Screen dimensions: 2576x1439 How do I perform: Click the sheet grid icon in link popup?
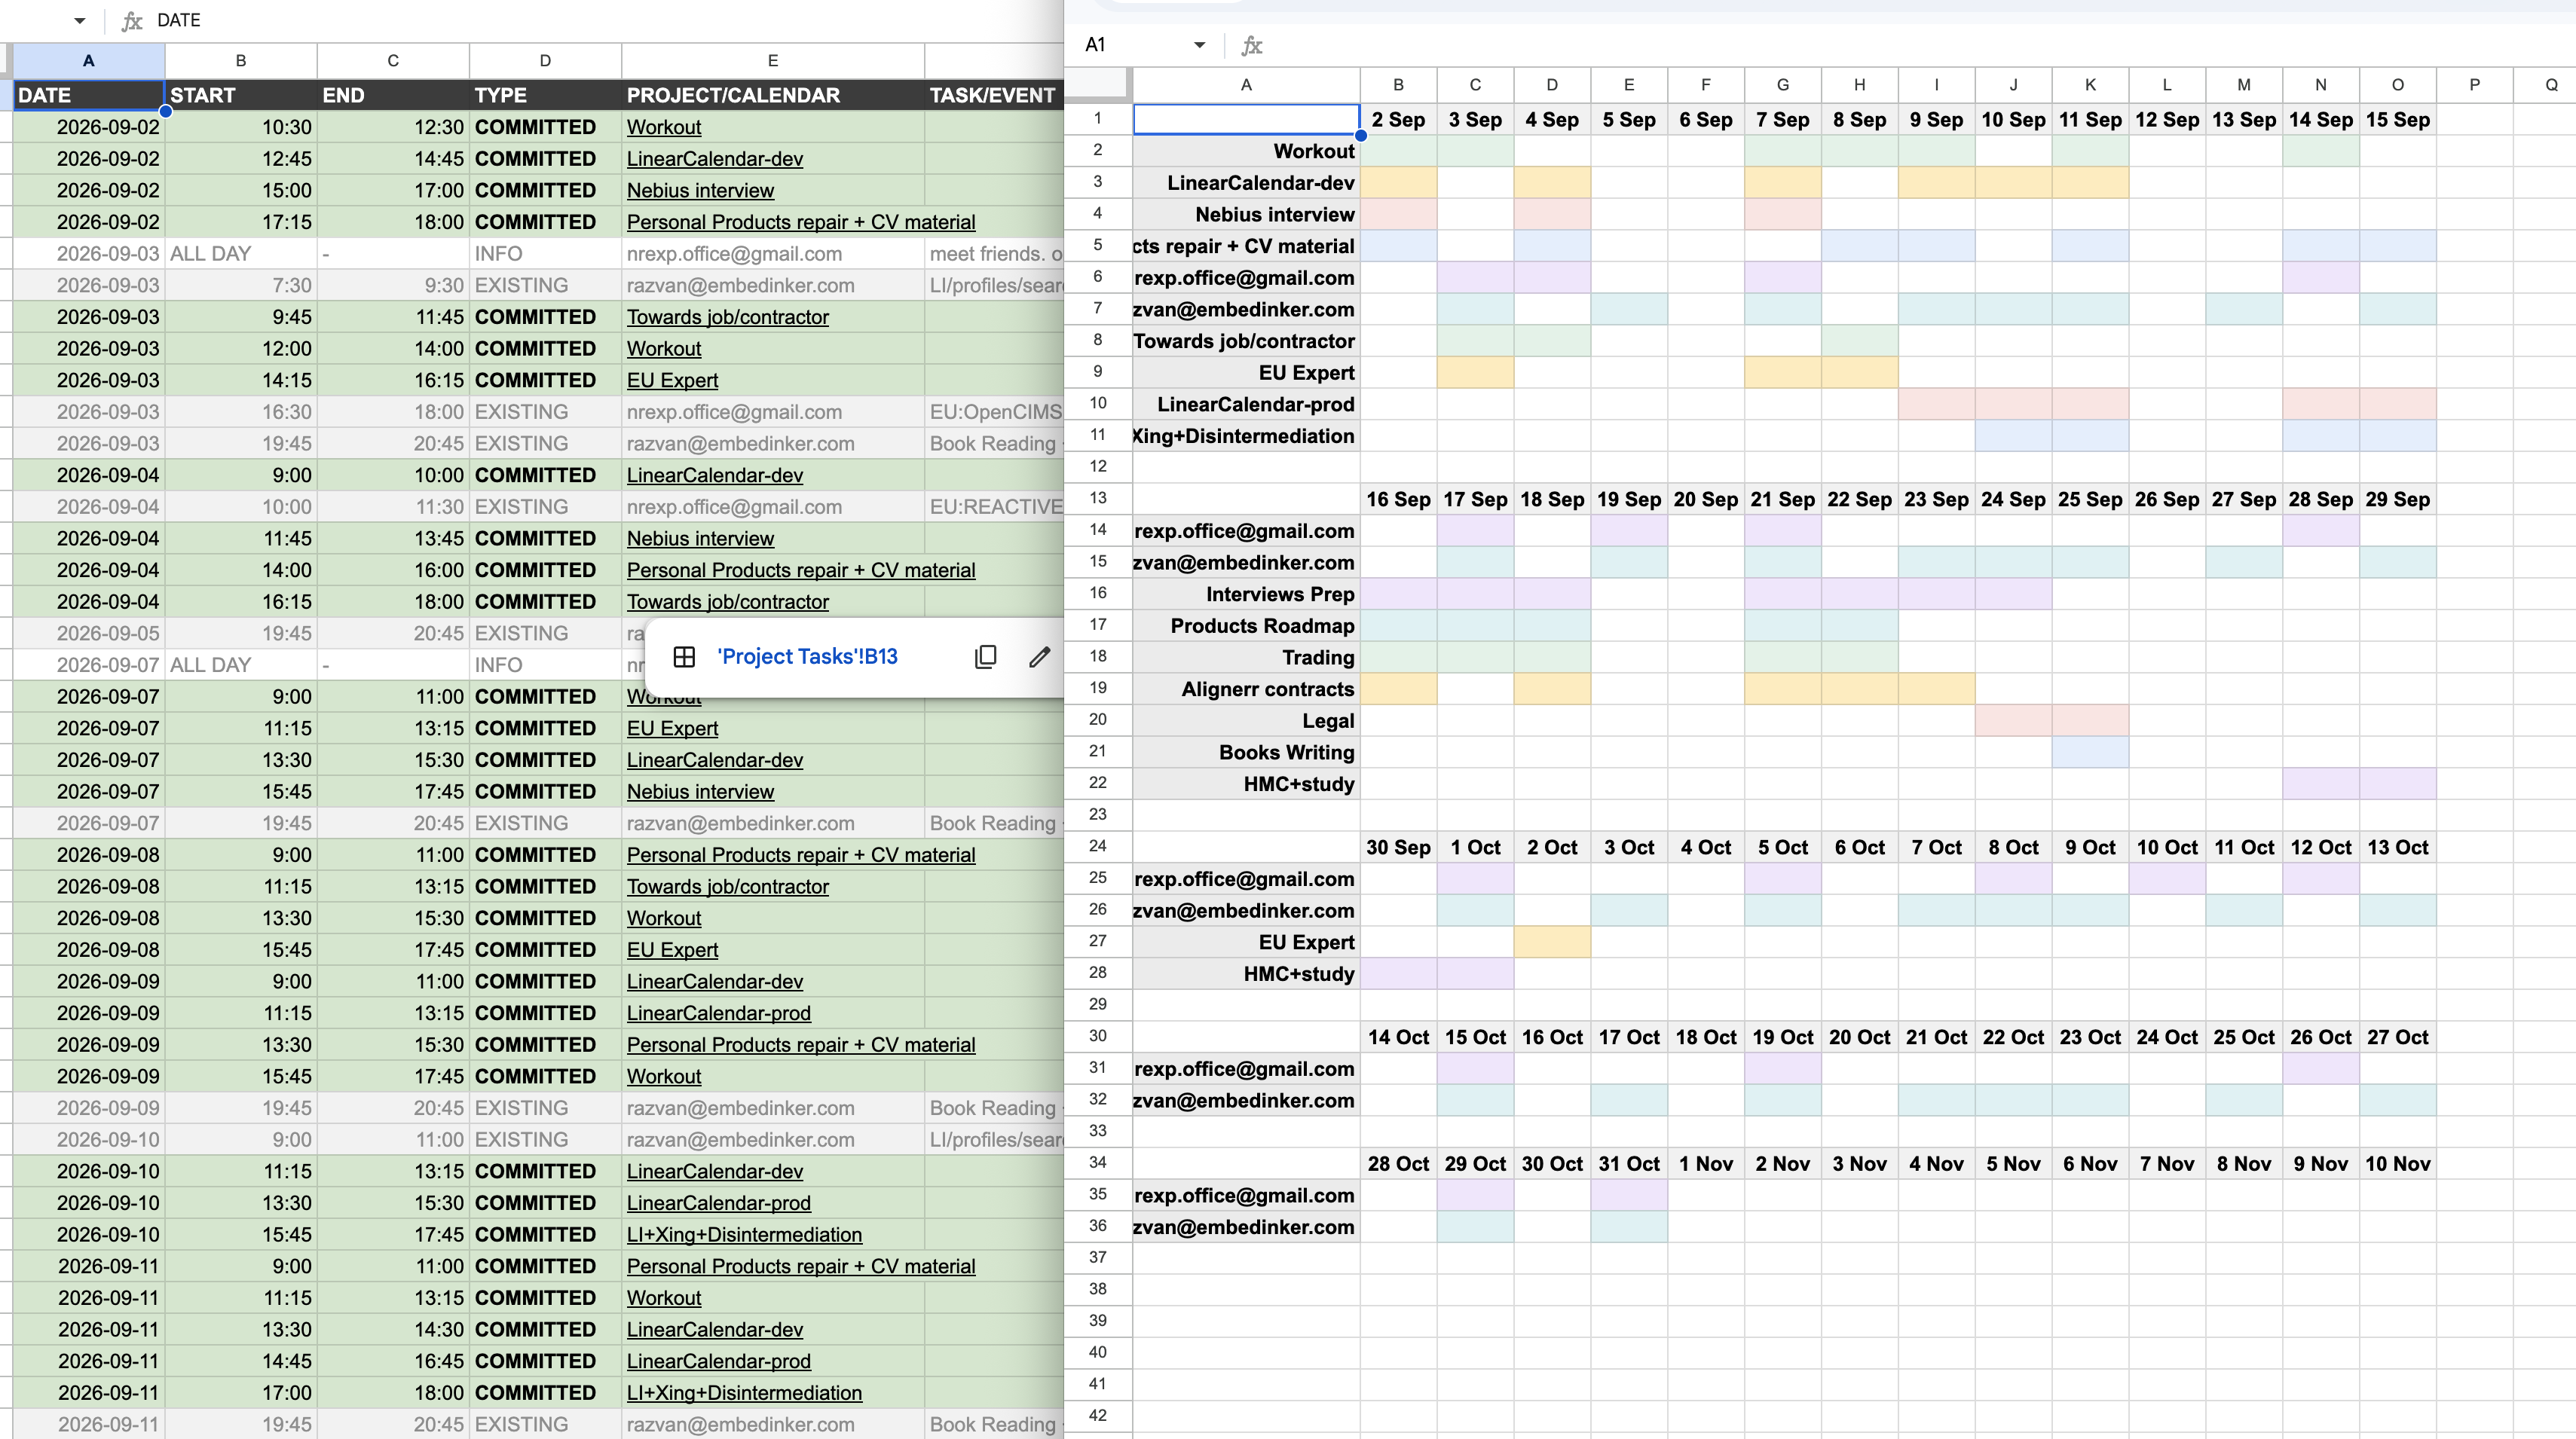(684, 656)
